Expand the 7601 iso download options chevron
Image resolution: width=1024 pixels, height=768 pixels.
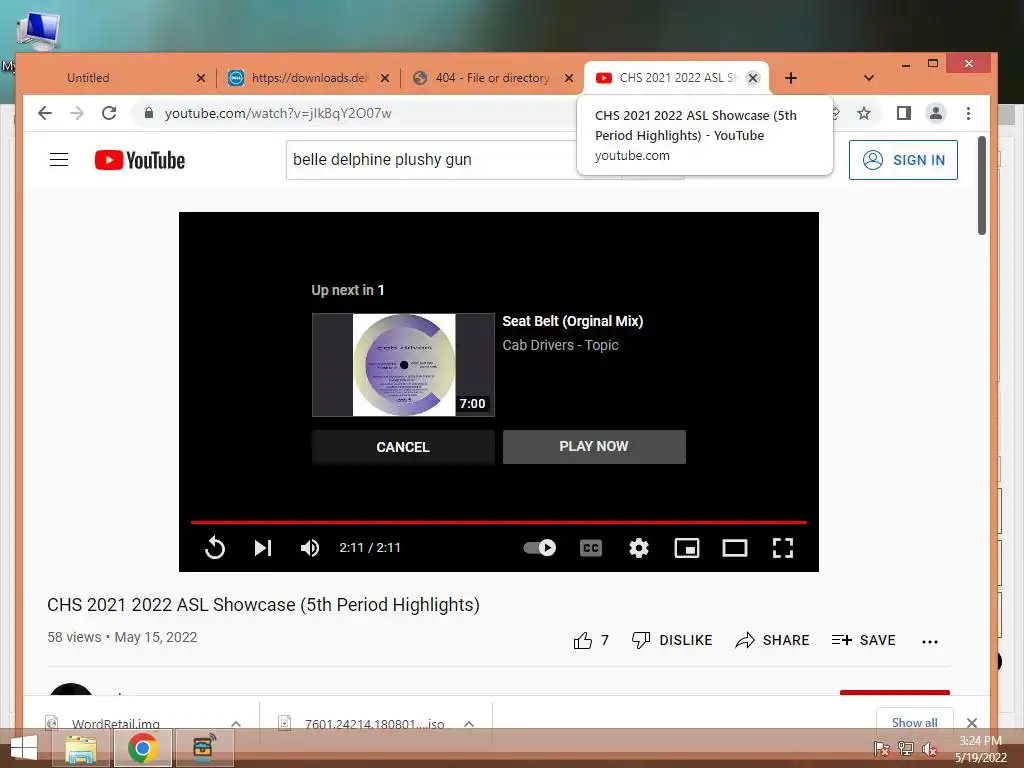(469, 724)
